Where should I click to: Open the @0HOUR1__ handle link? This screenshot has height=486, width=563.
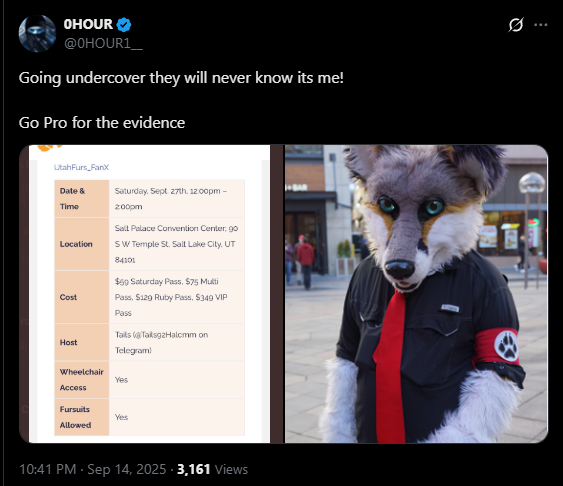[x=103, y=43]
